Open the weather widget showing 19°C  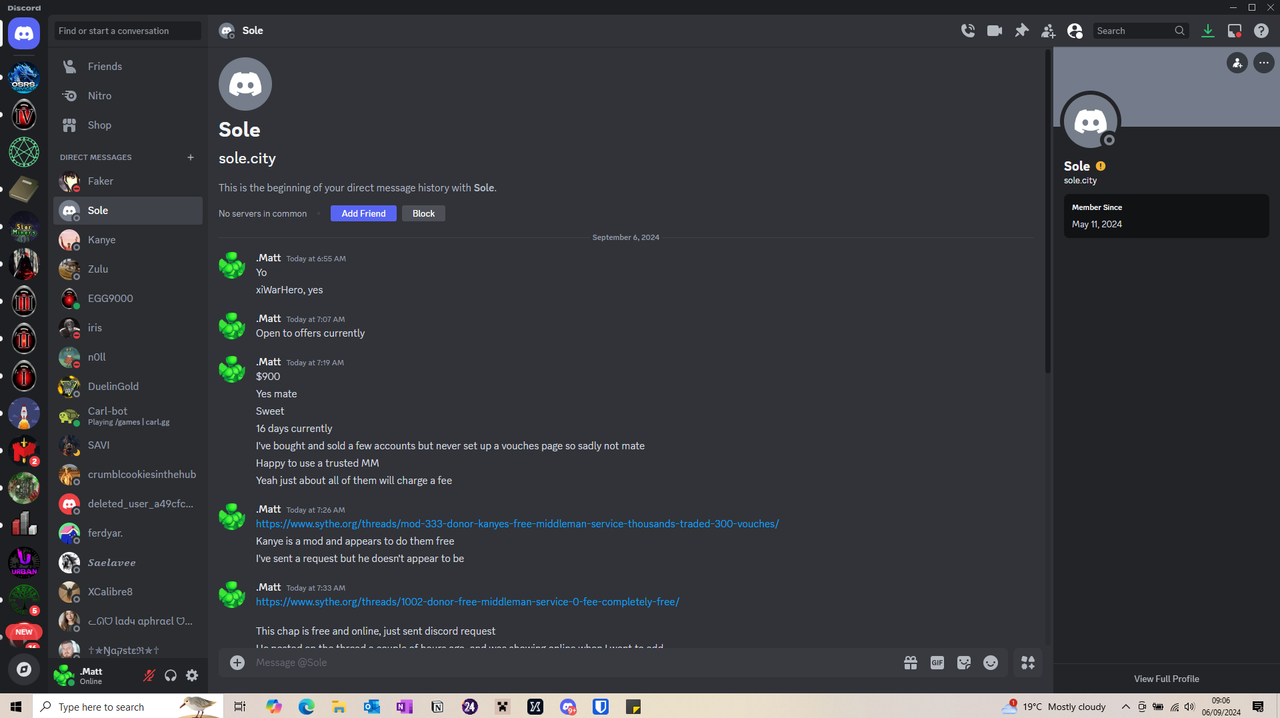point(1053,707)
